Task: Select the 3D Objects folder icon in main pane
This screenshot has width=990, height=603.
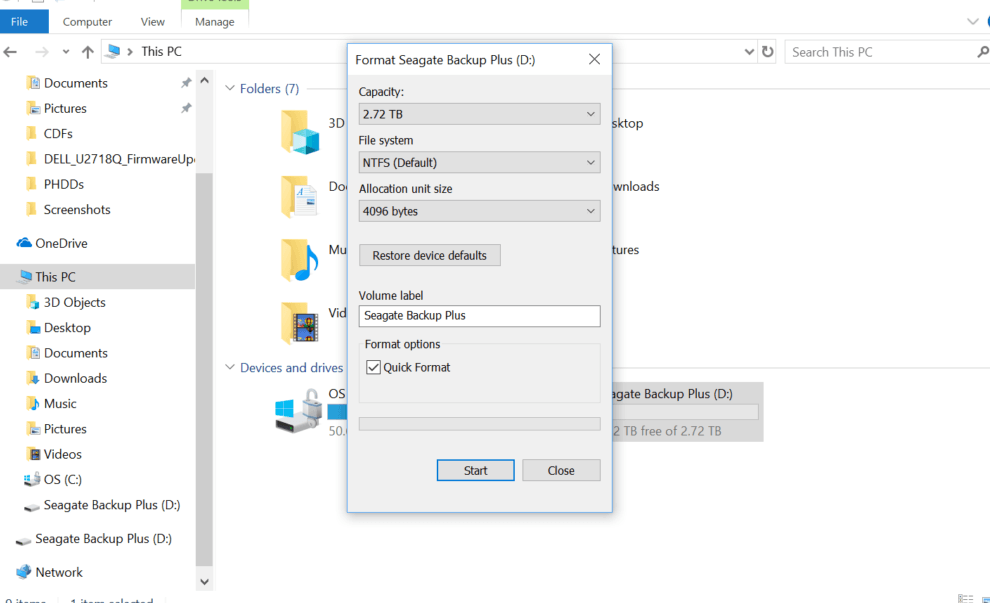Action: click(300, 132)
